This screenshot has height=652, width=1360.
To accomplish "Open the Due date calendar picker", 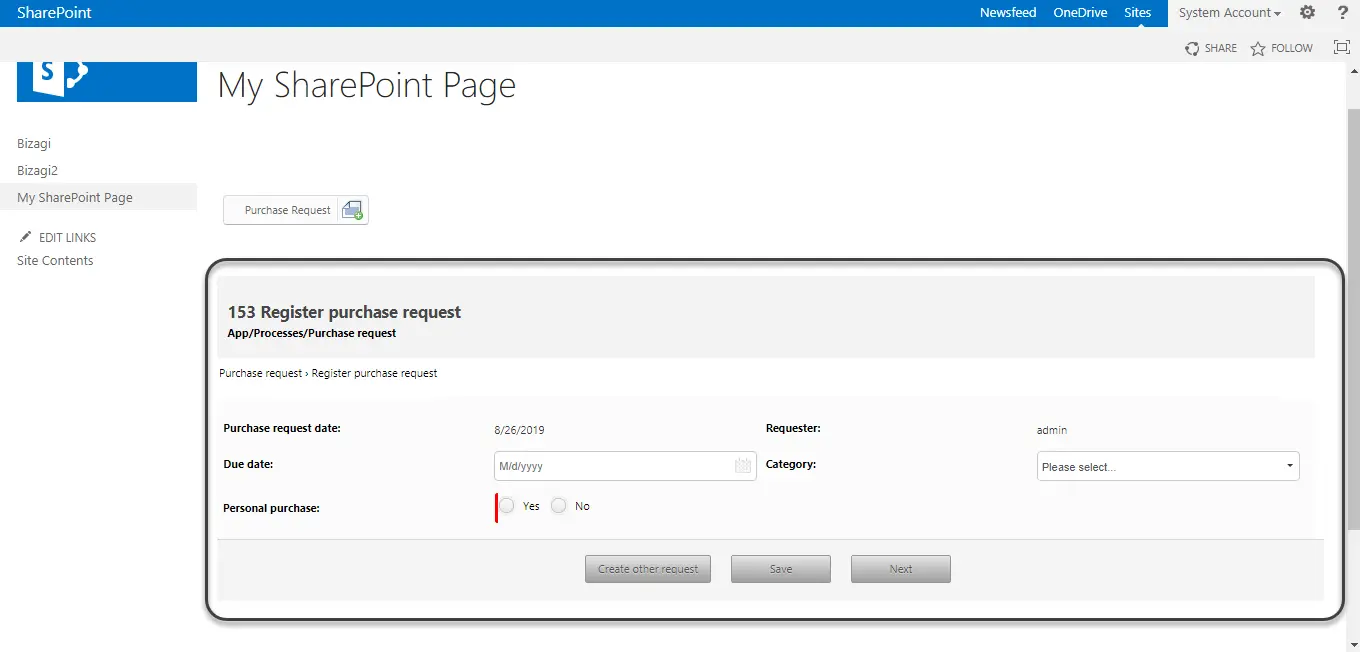I will pyautogui.click(x=743, y=466).
